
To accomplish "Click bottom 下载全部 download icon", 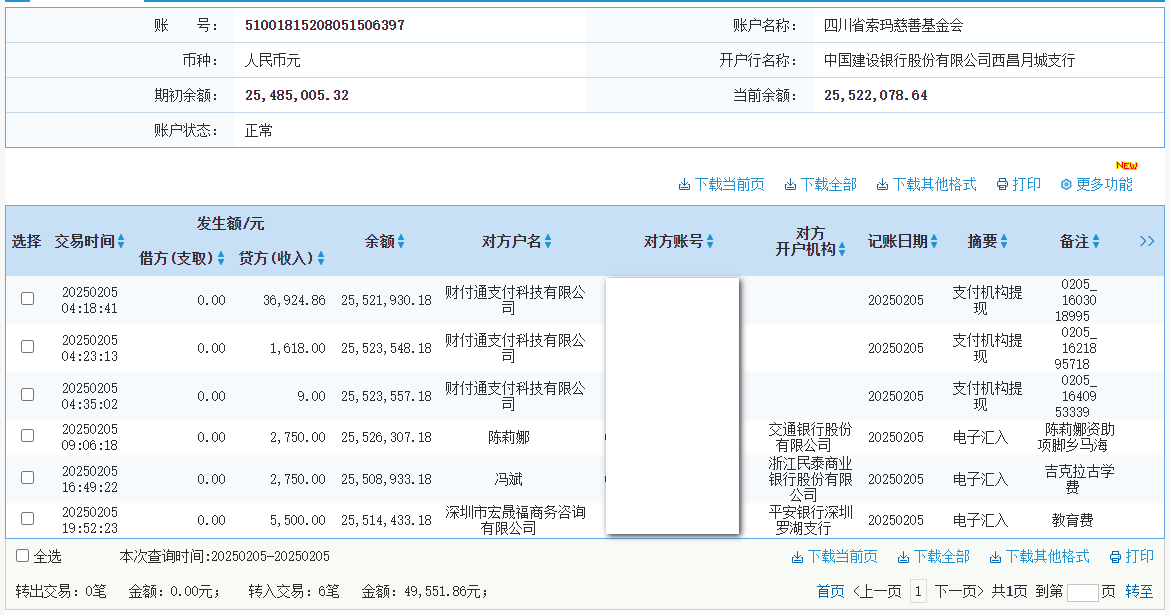I will pos(903,558).
